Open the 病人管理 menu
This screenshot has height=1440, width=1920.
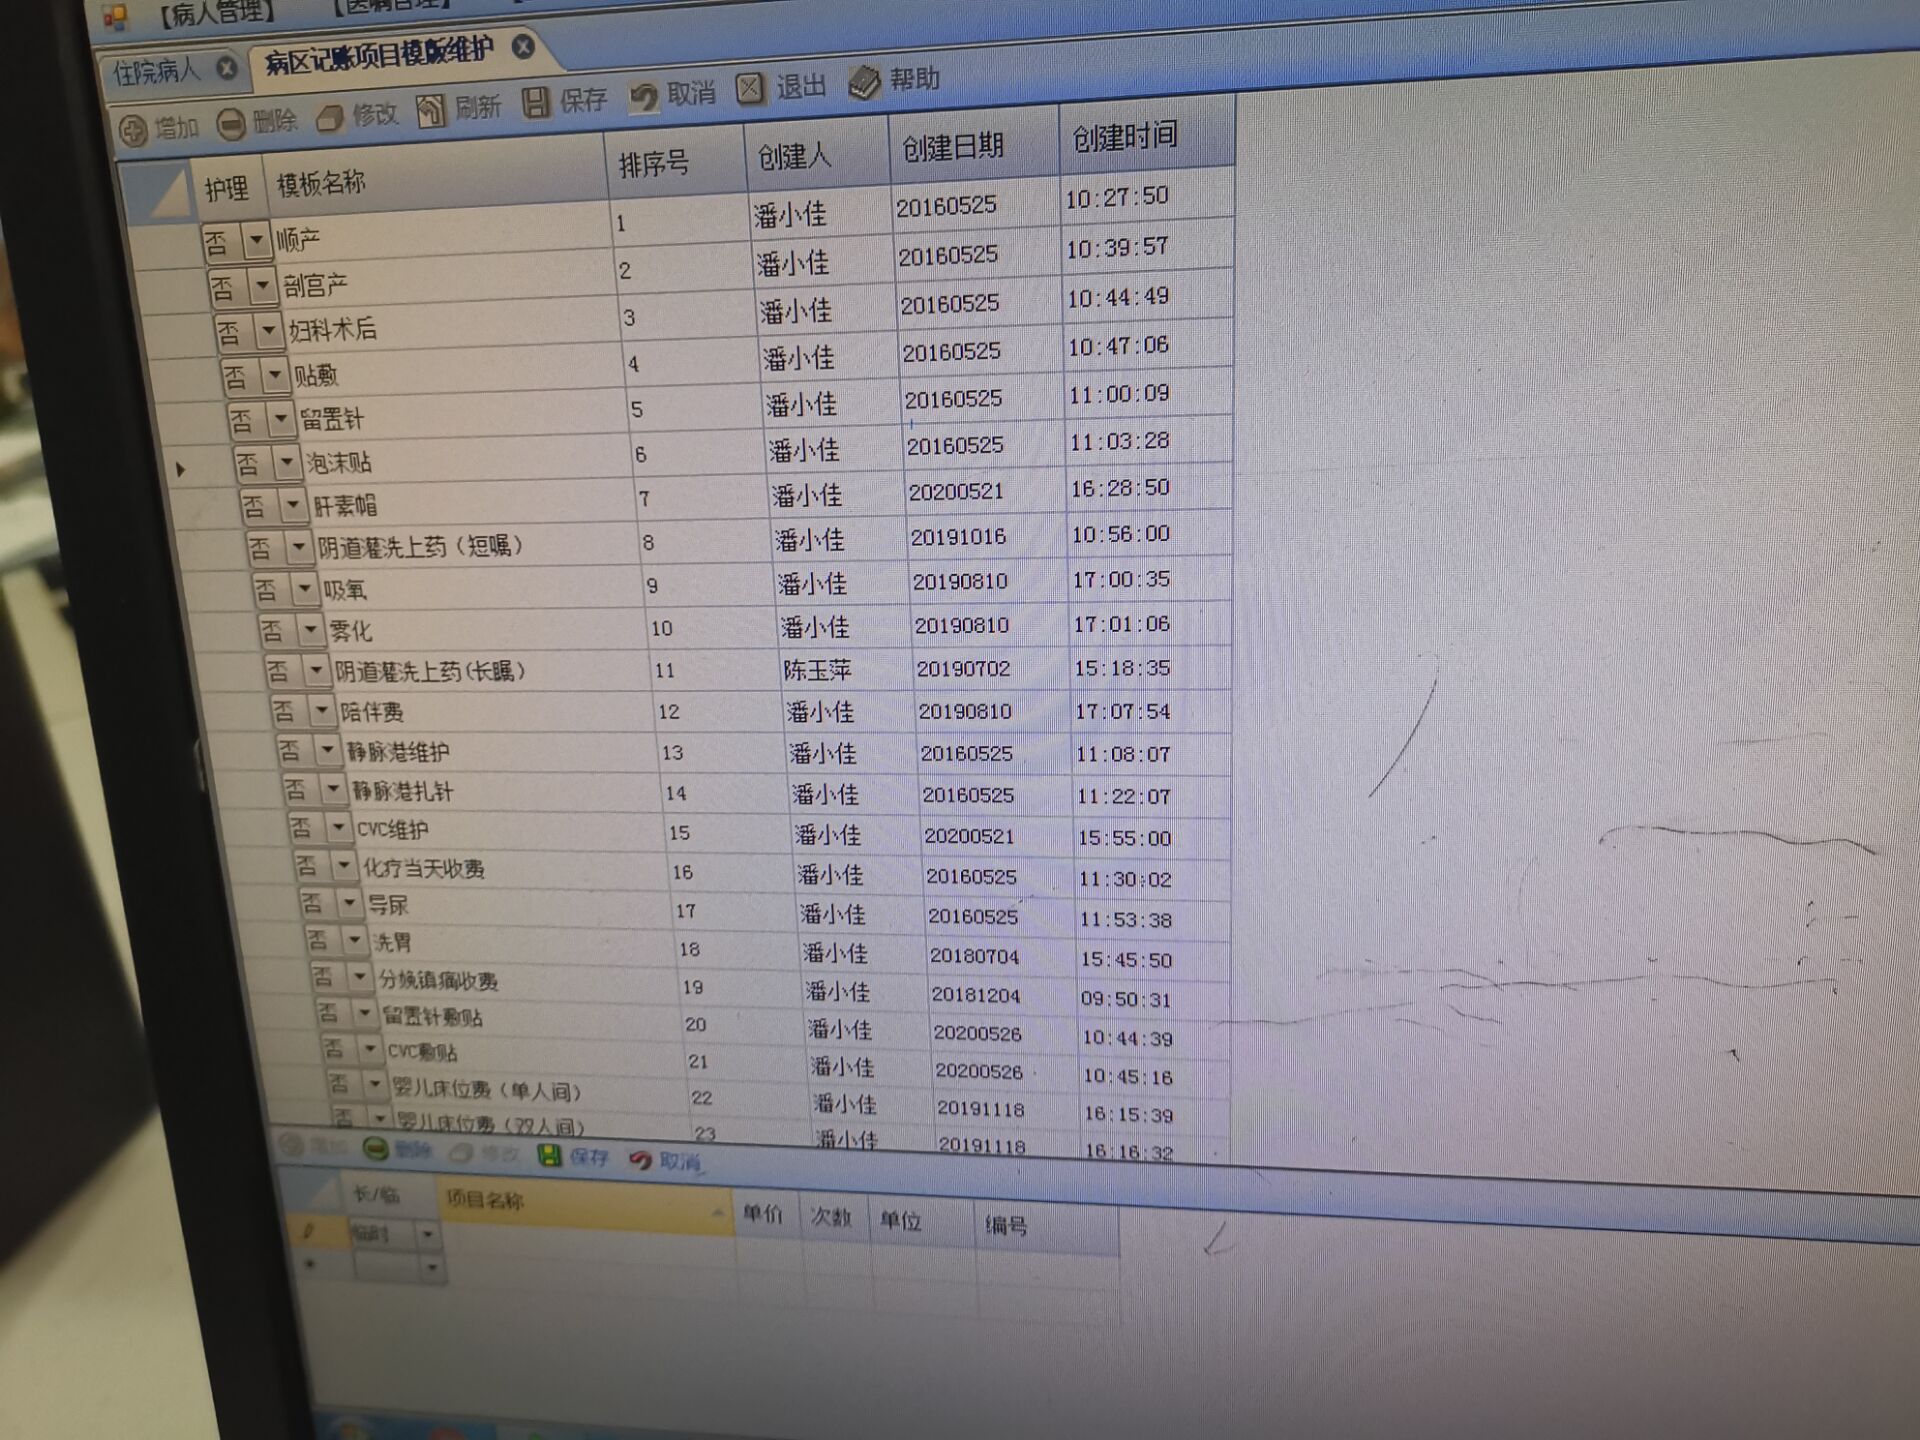[x=216, y=14]
